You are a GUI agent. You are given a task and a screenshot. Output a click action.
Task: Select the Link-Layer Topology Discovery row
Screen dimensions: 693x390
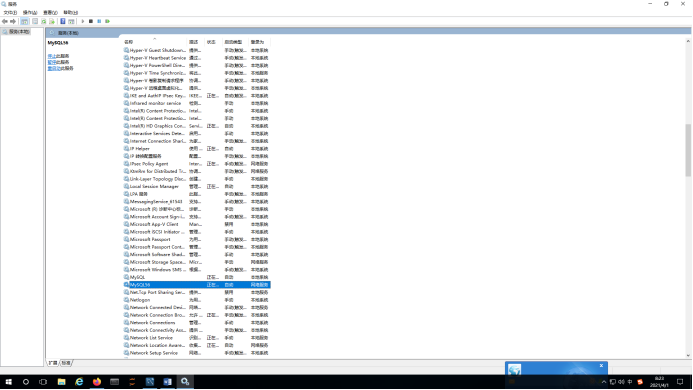(197, 179)
